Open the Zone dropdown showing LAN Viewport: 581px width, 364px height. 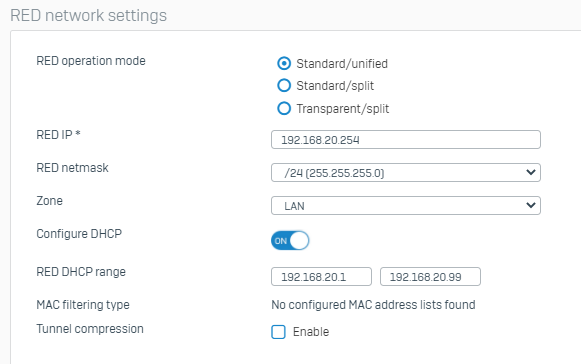tap(406, 206)
